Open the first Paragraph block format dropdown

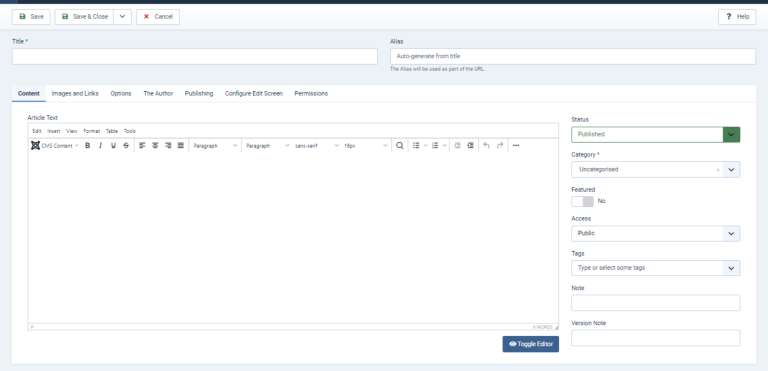coord(215,146)
